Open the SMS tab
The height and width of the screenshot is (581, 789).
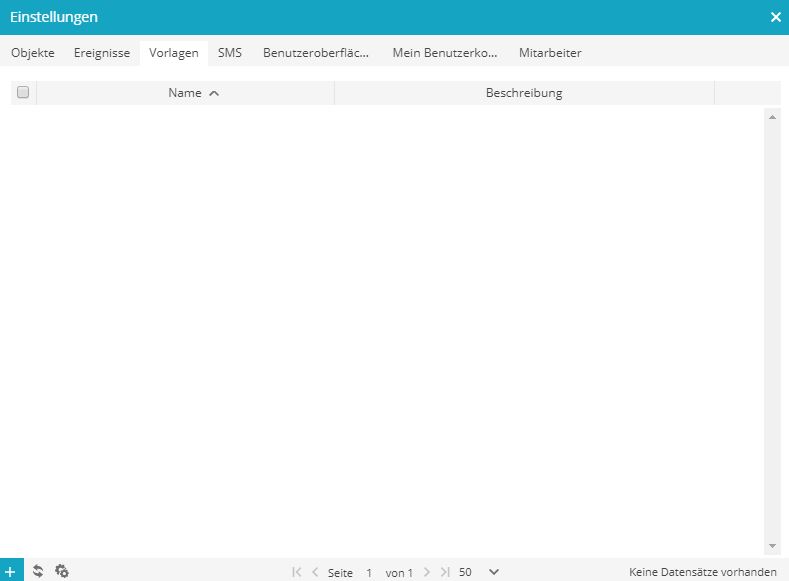point(230,53)
